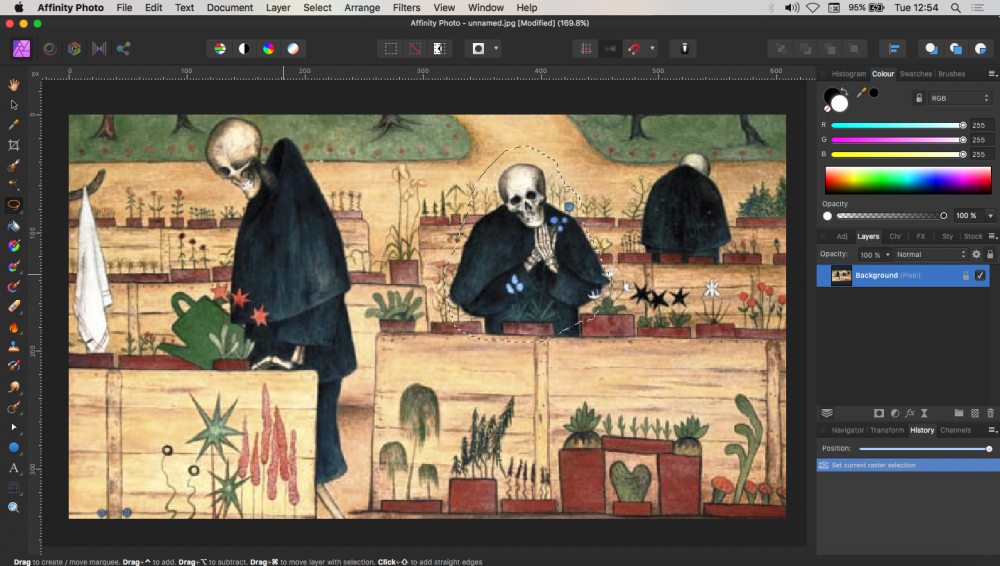Click the colour spectrum gradient bar
The width and height of the screenshot is (1000, 566).
pos(907,180)
